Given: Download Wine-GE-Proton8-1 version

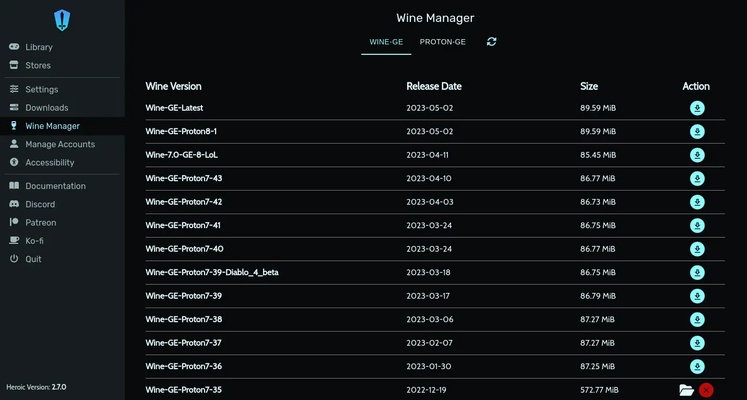Looking at the screenshot, I should 697,132.
